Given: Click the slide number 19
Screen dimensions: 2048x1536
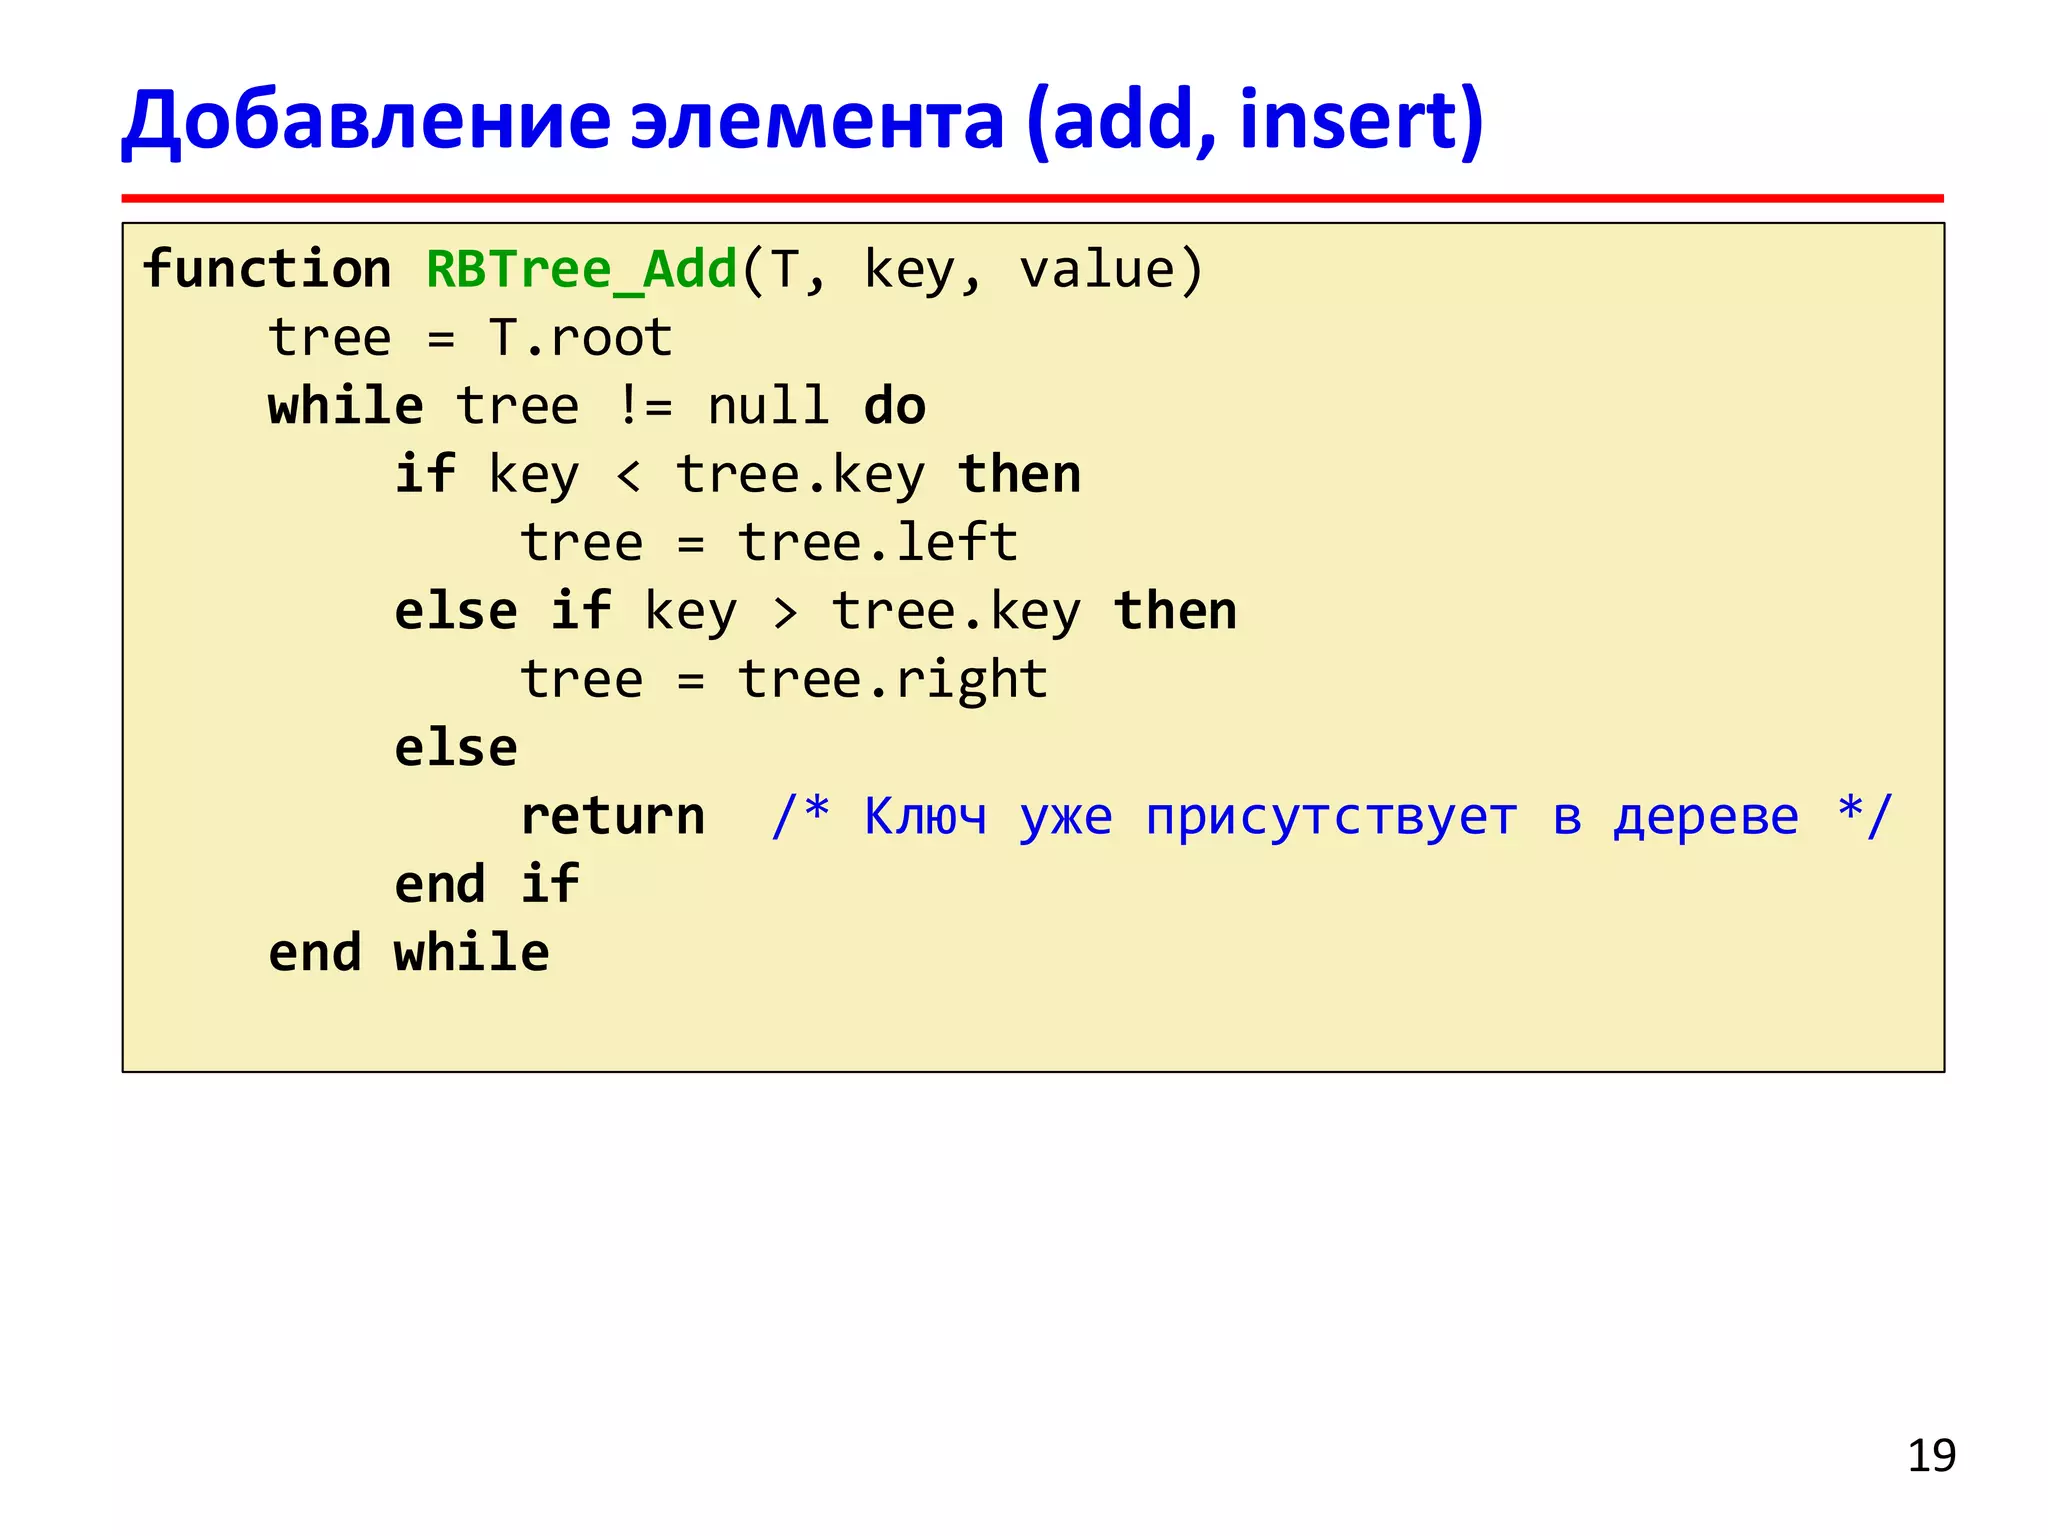Looking at the screenshot, I should pos(1931,1456).
